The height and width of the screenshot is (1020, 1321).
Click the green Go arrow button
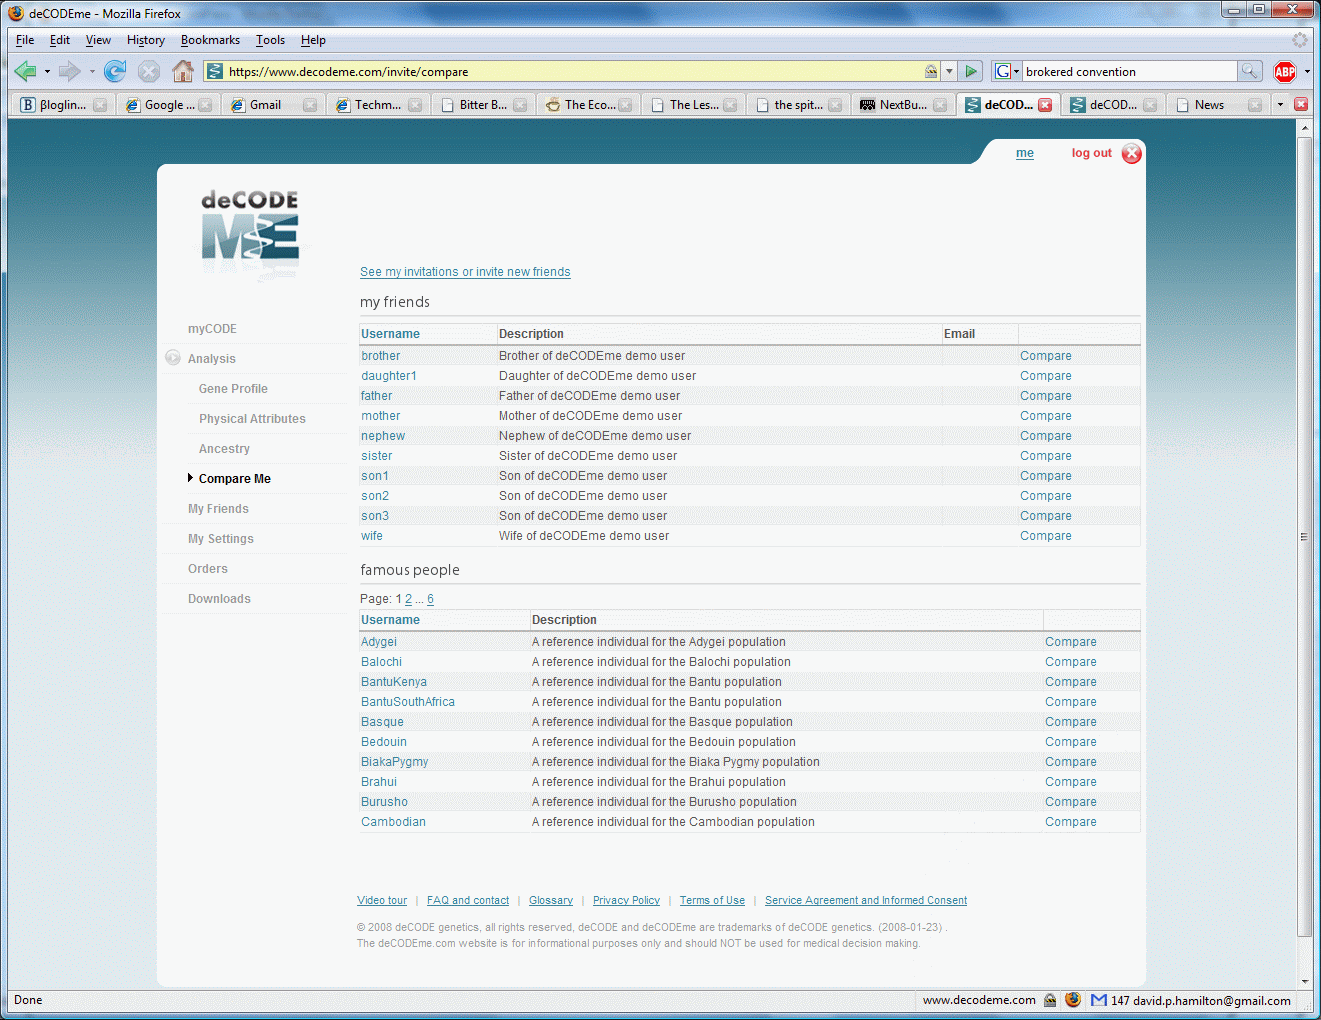click(970, 71)
